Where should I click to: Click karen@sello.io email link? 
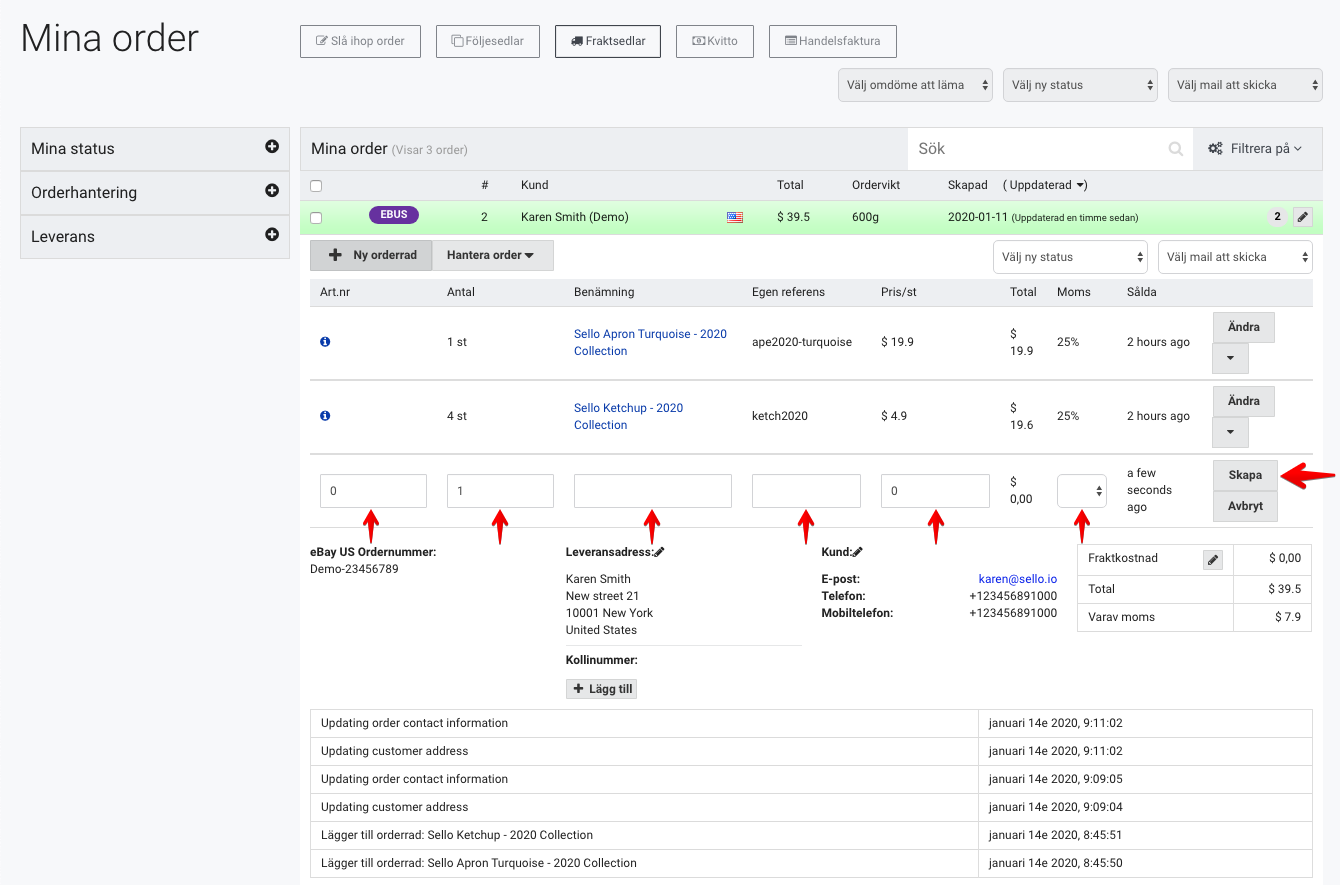[x=1017, y=579]
